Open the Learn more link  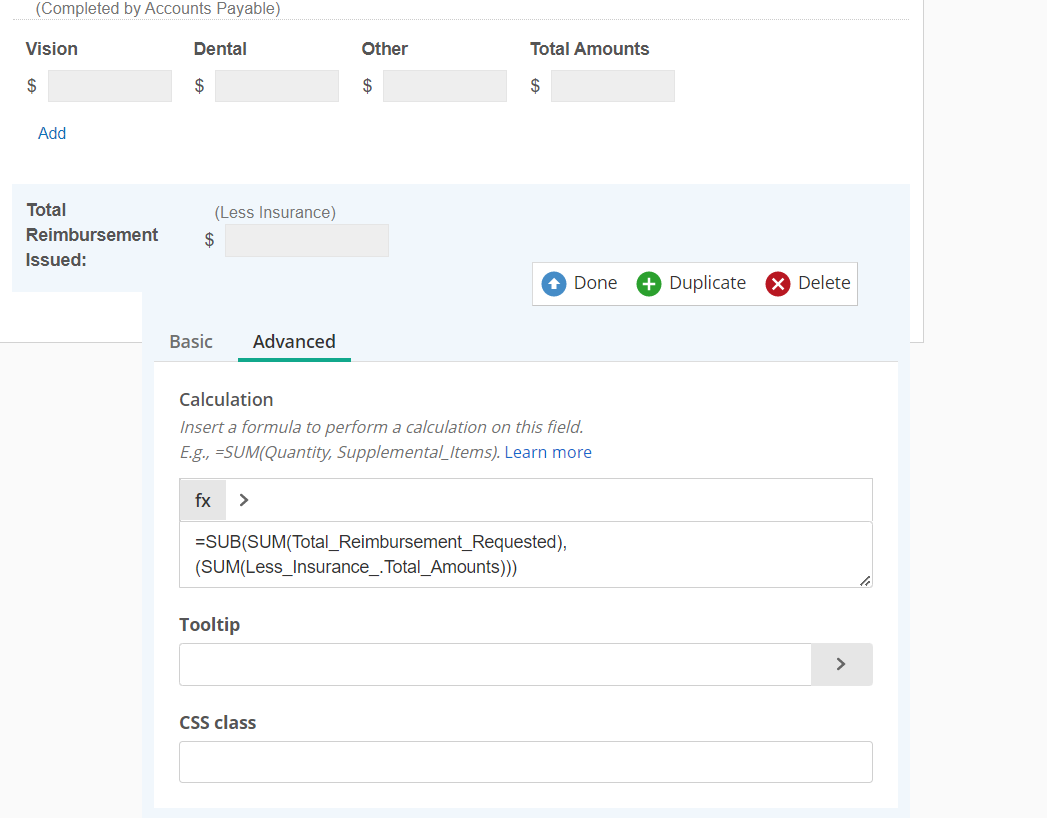click(548, 452)
